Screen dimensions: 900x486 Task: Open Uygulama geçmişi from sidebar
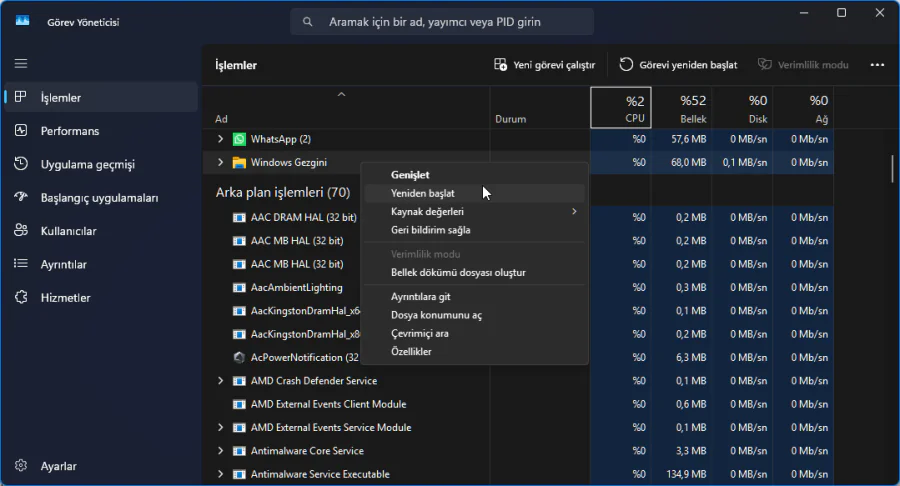[101, 164]
